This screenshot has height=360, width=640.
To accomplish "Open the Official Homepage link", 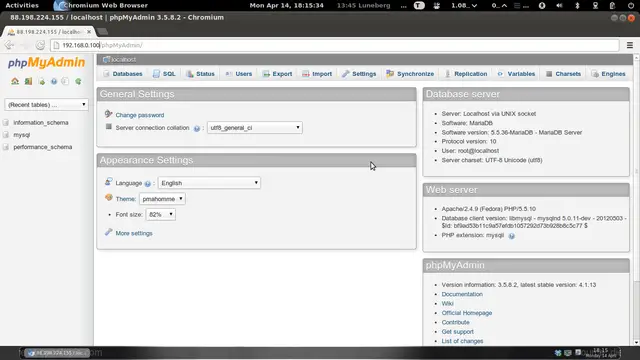I will [x=467, y=313].
